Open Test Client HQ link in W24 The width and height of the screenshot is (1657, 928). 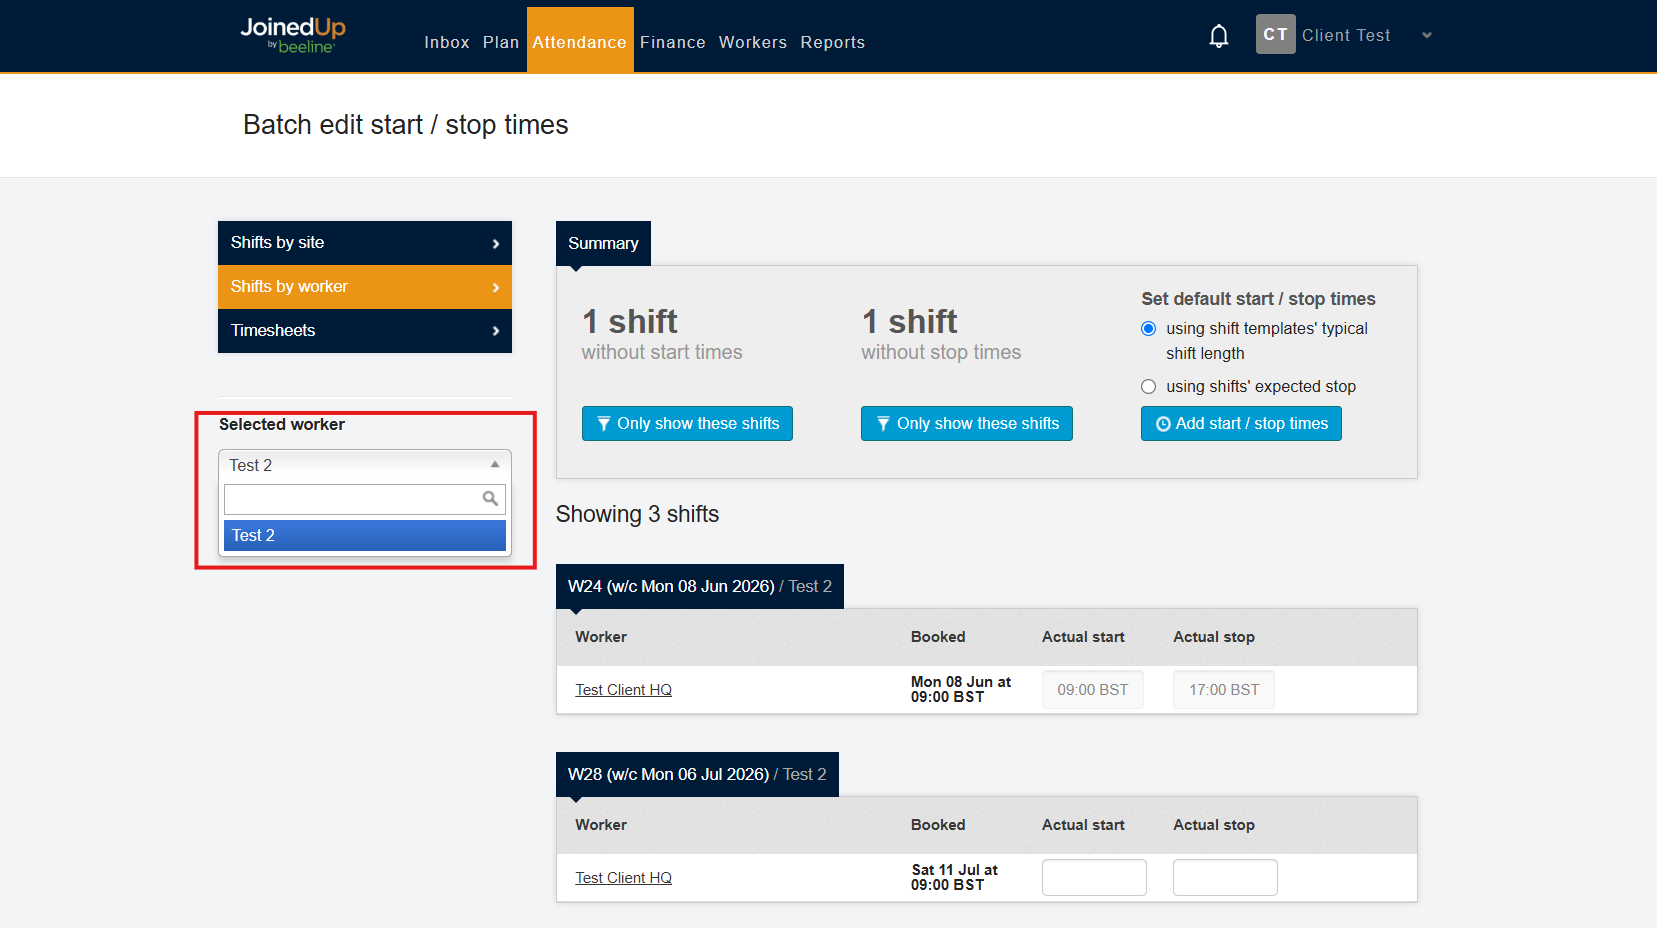623,690
